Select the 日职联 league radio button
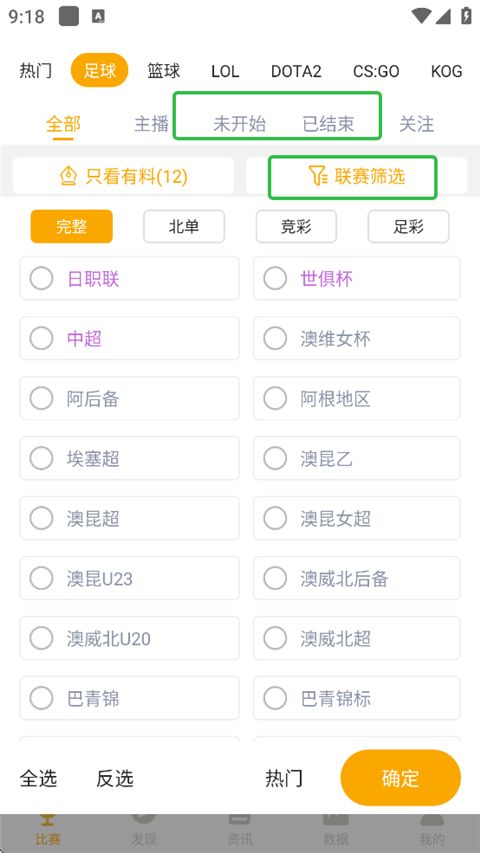 click(x=41, y=279)
